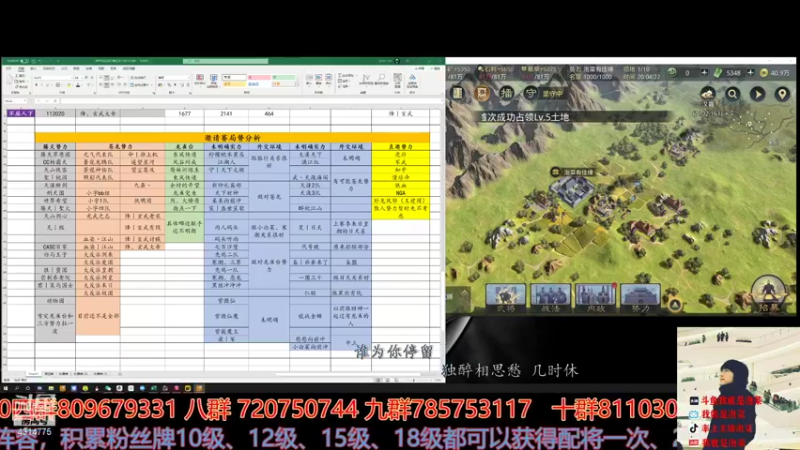The width and height of the screenshot is (800, 450).
Task: Open the font name dropdown in Excel
Action: [x=72, y=78]
